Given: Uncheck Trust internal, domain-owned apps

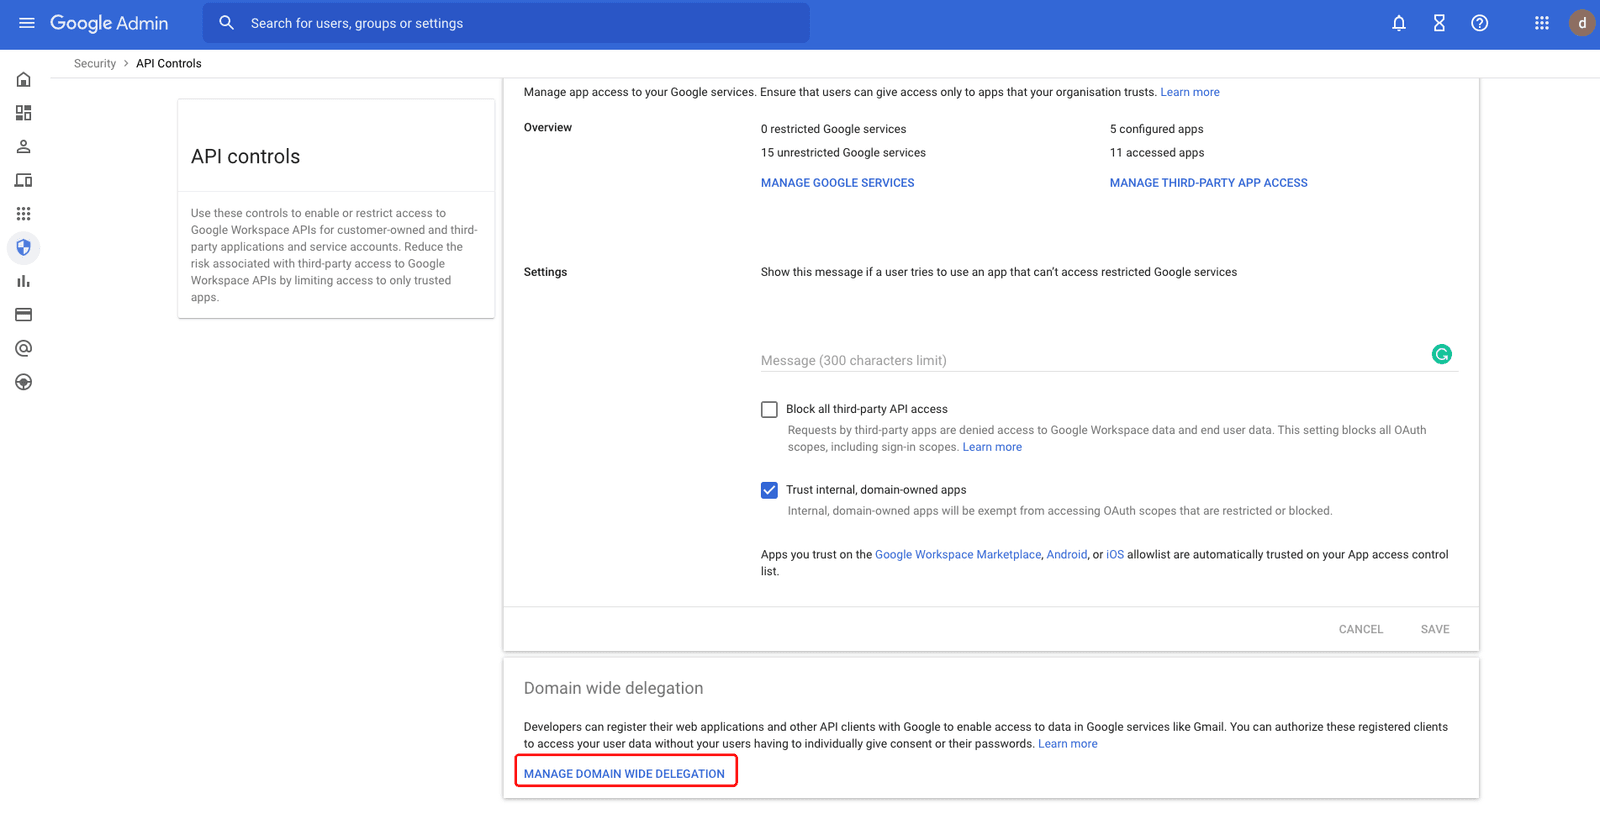Looking at the screenshot, I should tap(769, 490).
